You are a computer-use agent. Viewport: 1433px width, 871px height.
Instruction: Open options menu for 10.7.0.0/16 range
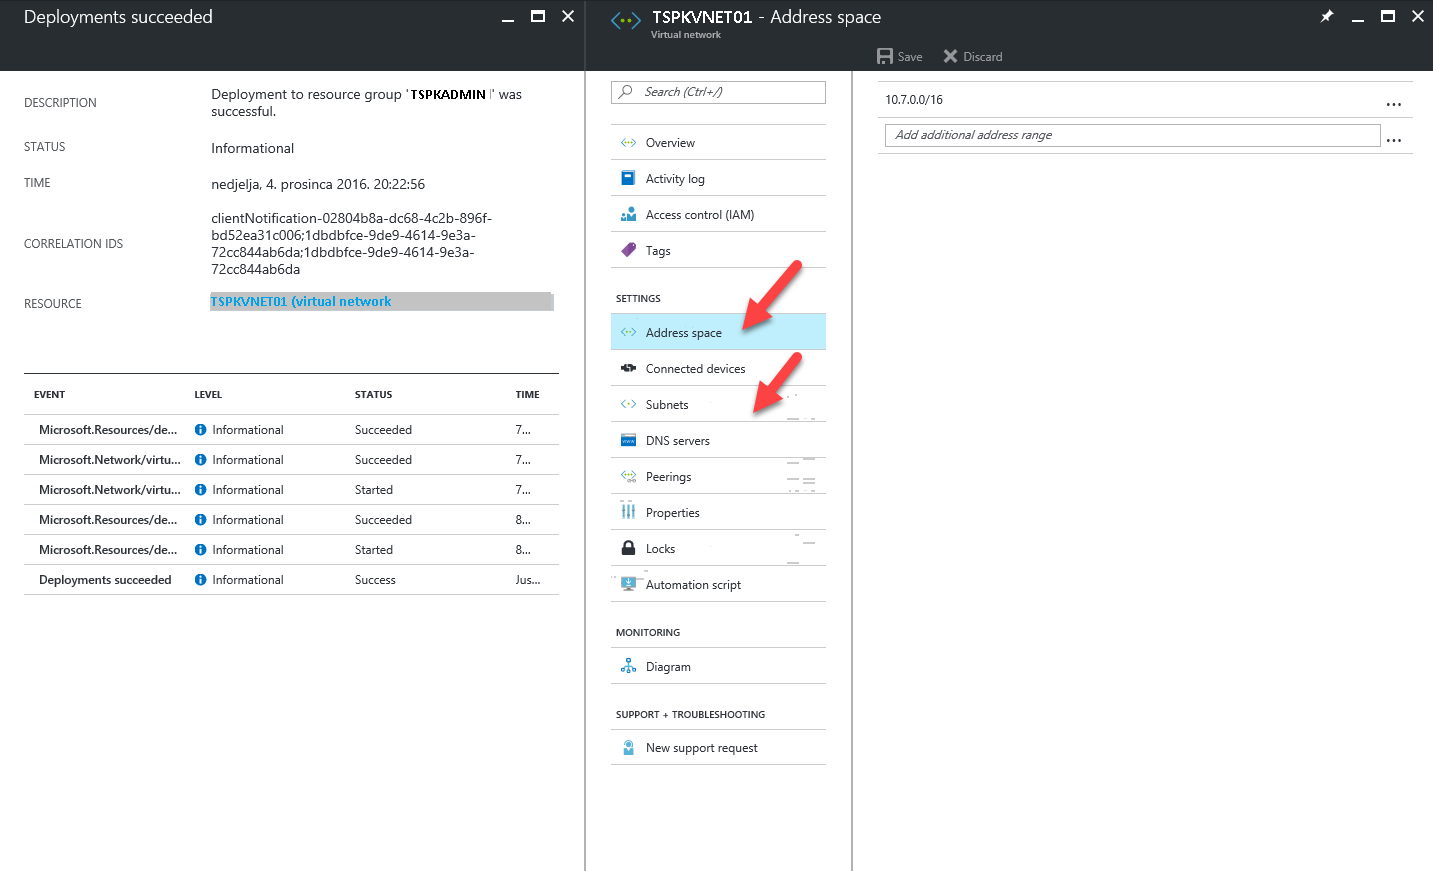tap(1393, 104)
